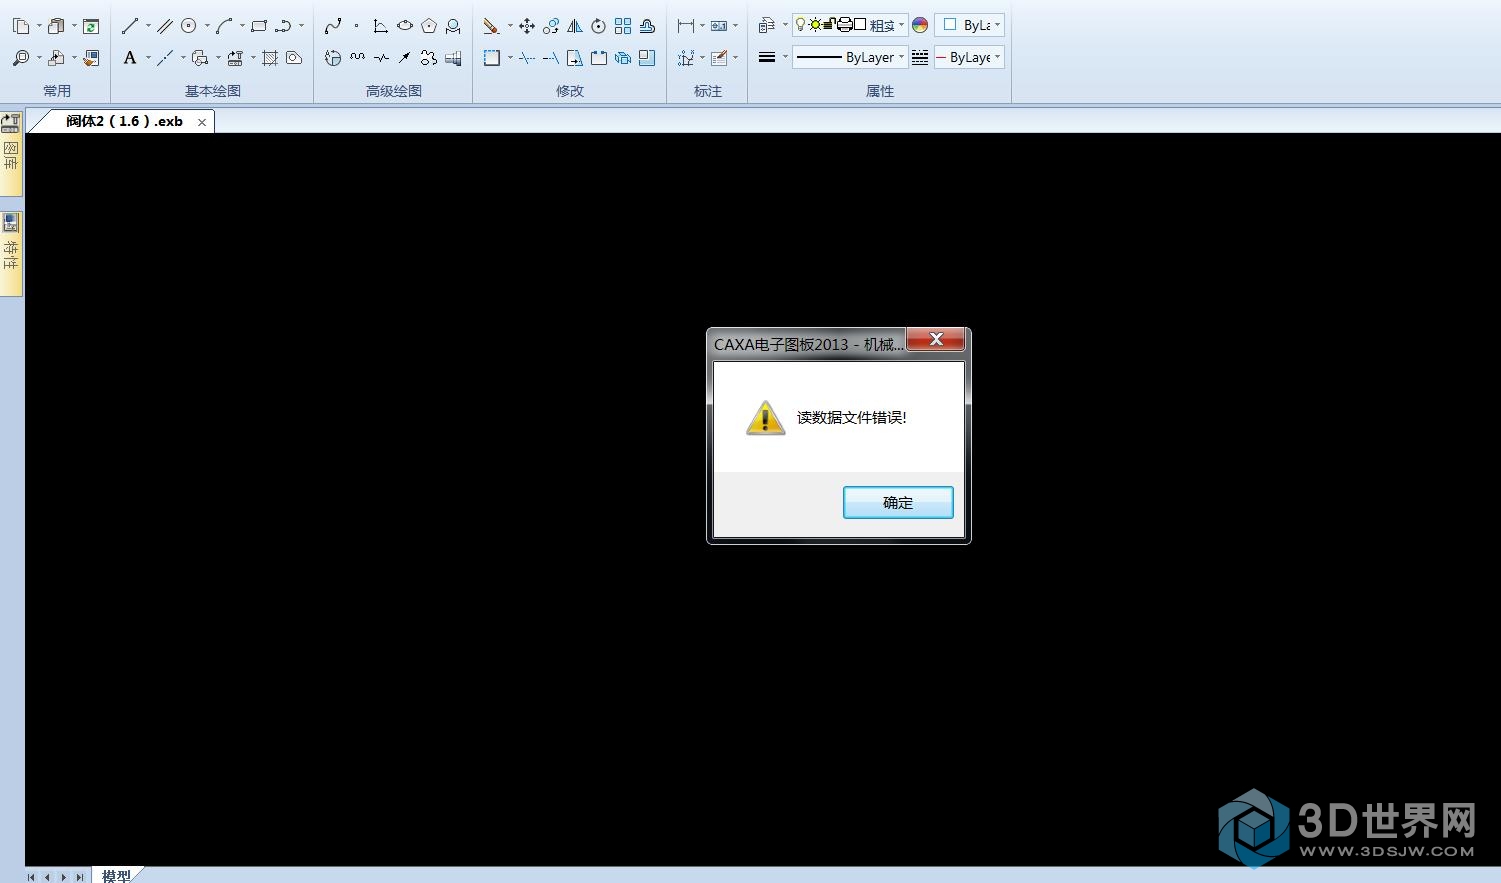Select the Extend tool
The image size is (1501, 883).
pos(551,58)
